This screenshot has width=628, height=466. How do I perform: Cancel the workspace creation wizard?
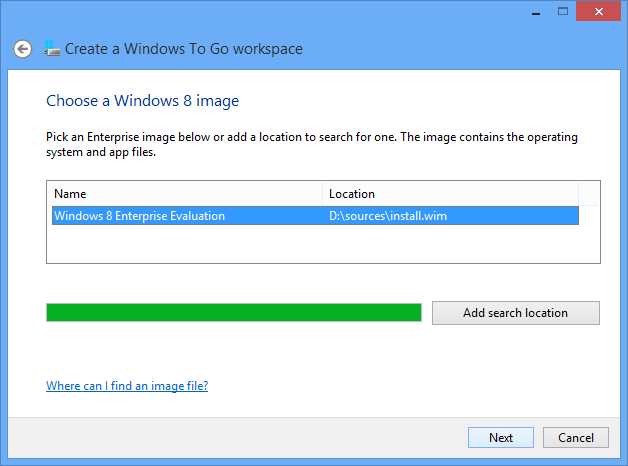coord(575,438)
